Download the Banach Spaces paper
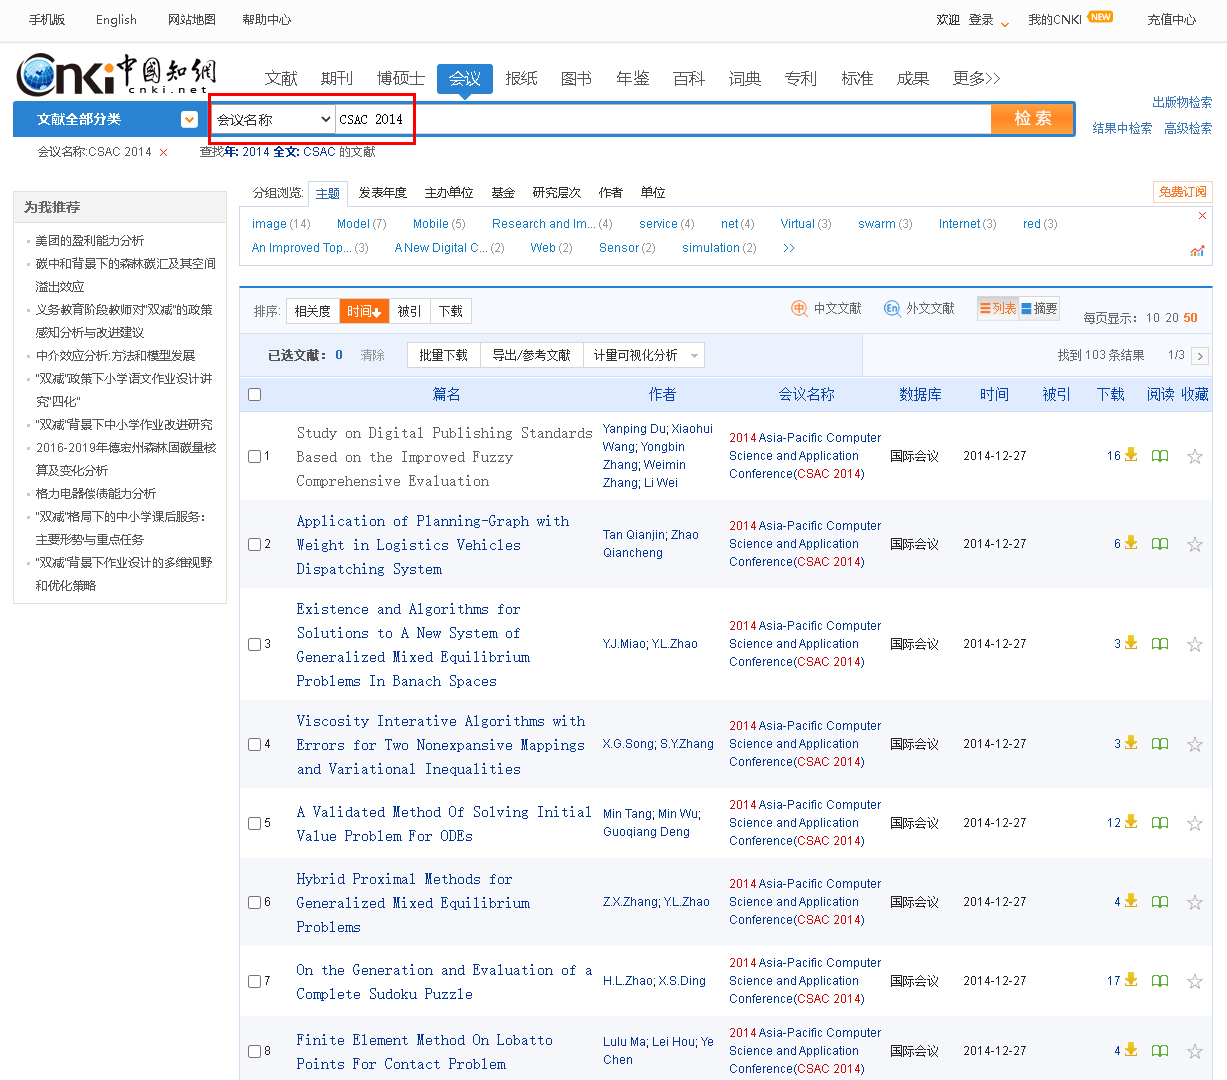The image size is (1227, 1080). pos(1131,643)
